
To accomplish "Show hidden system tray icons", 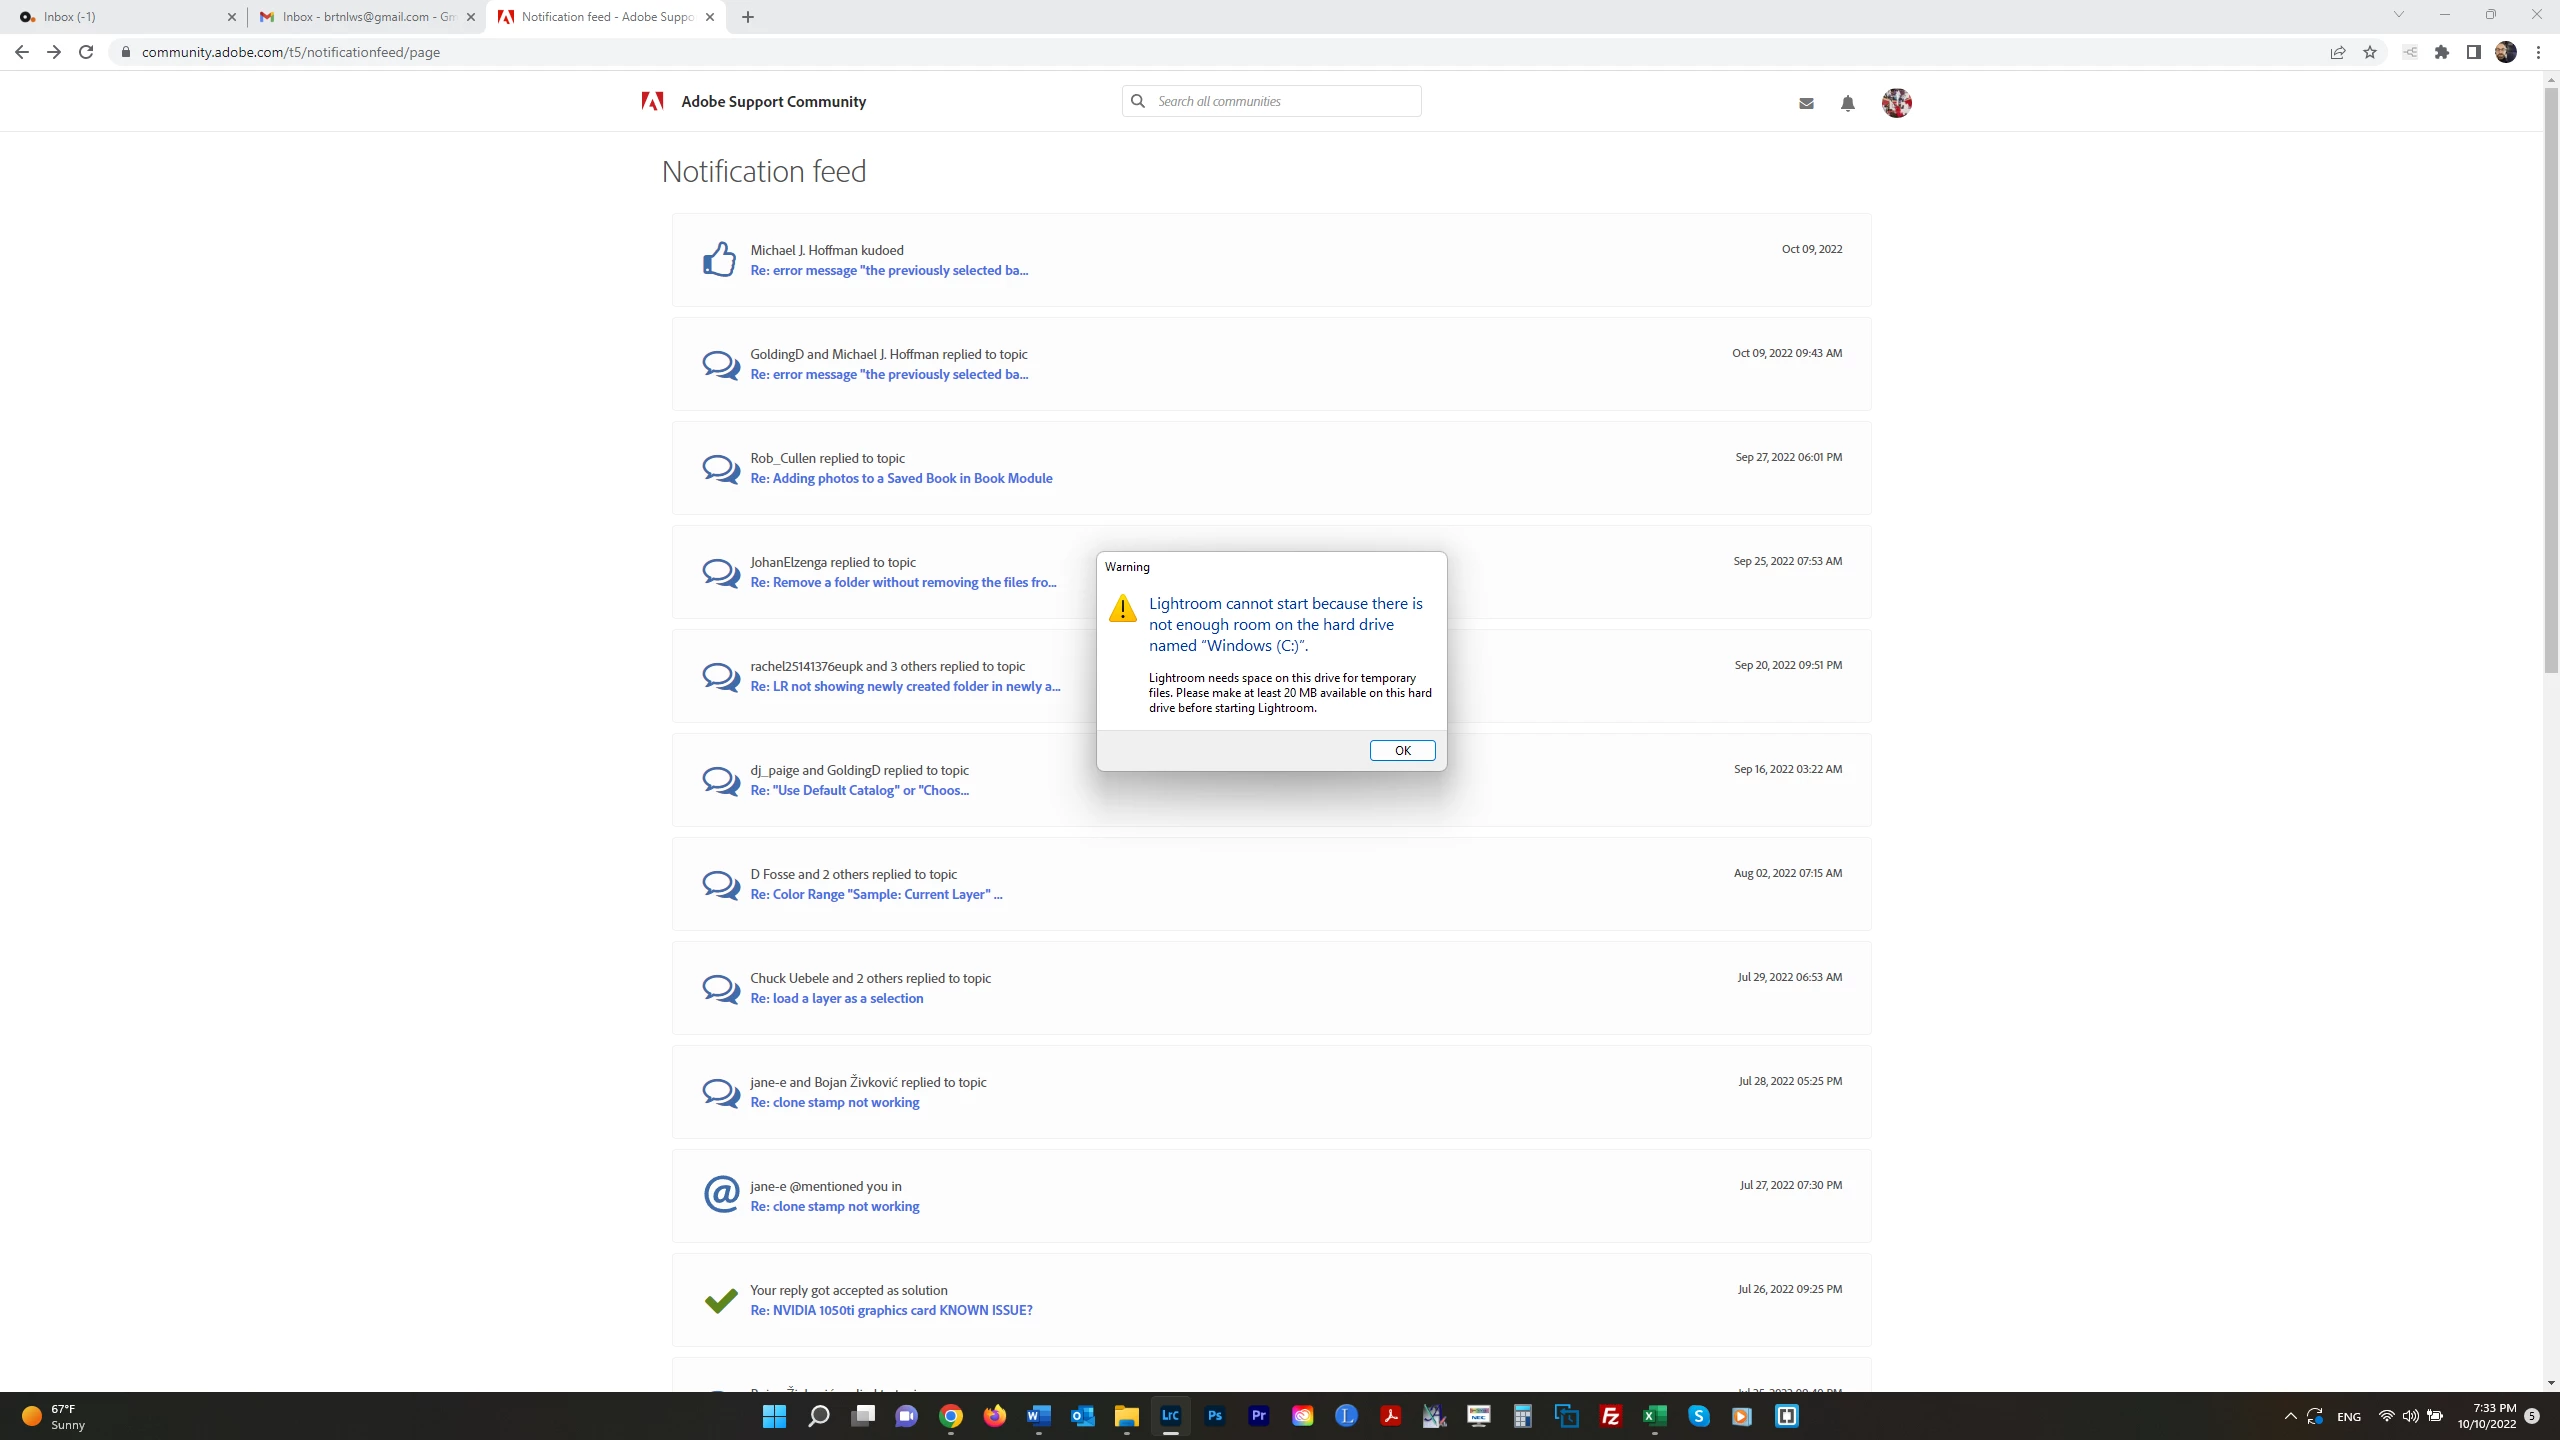I will 2290,1416.
